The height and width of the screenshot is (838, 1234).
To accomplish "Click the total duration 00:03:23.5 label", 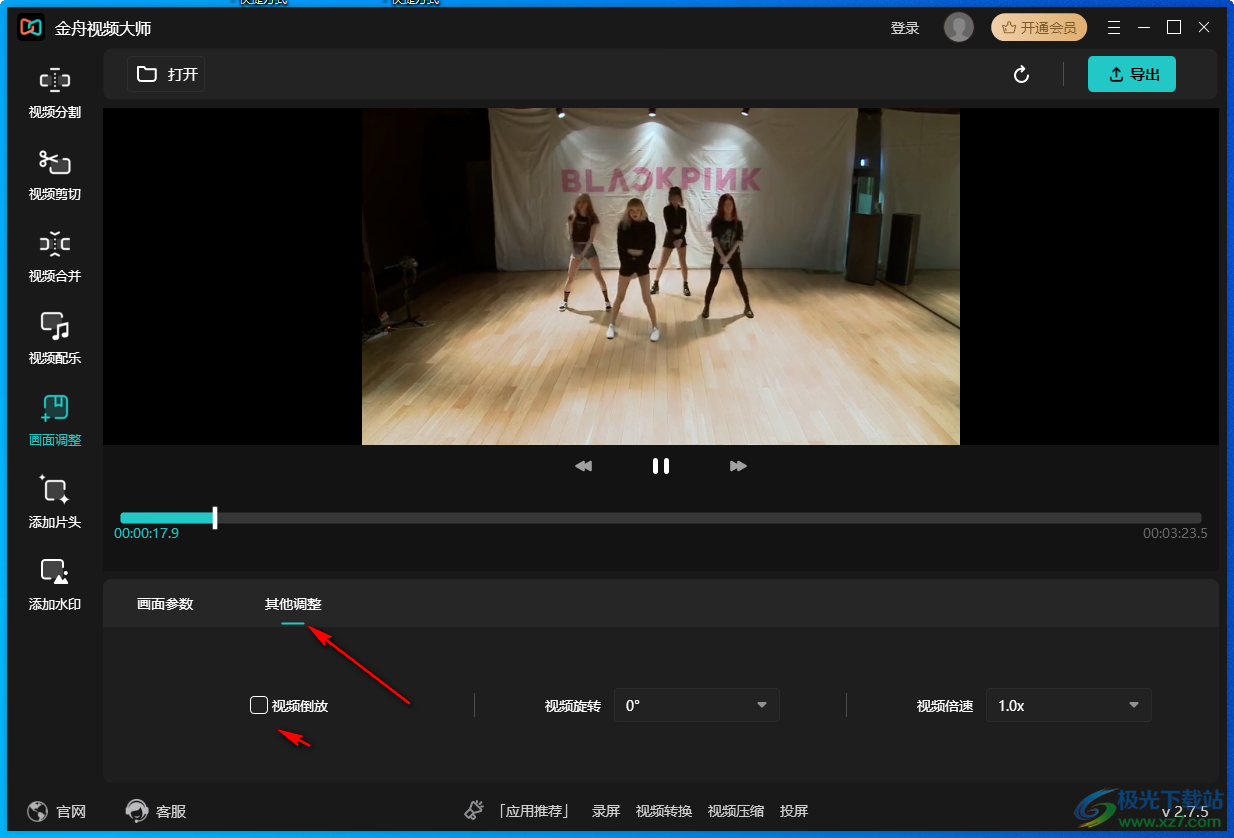I will click(1175, 533).
